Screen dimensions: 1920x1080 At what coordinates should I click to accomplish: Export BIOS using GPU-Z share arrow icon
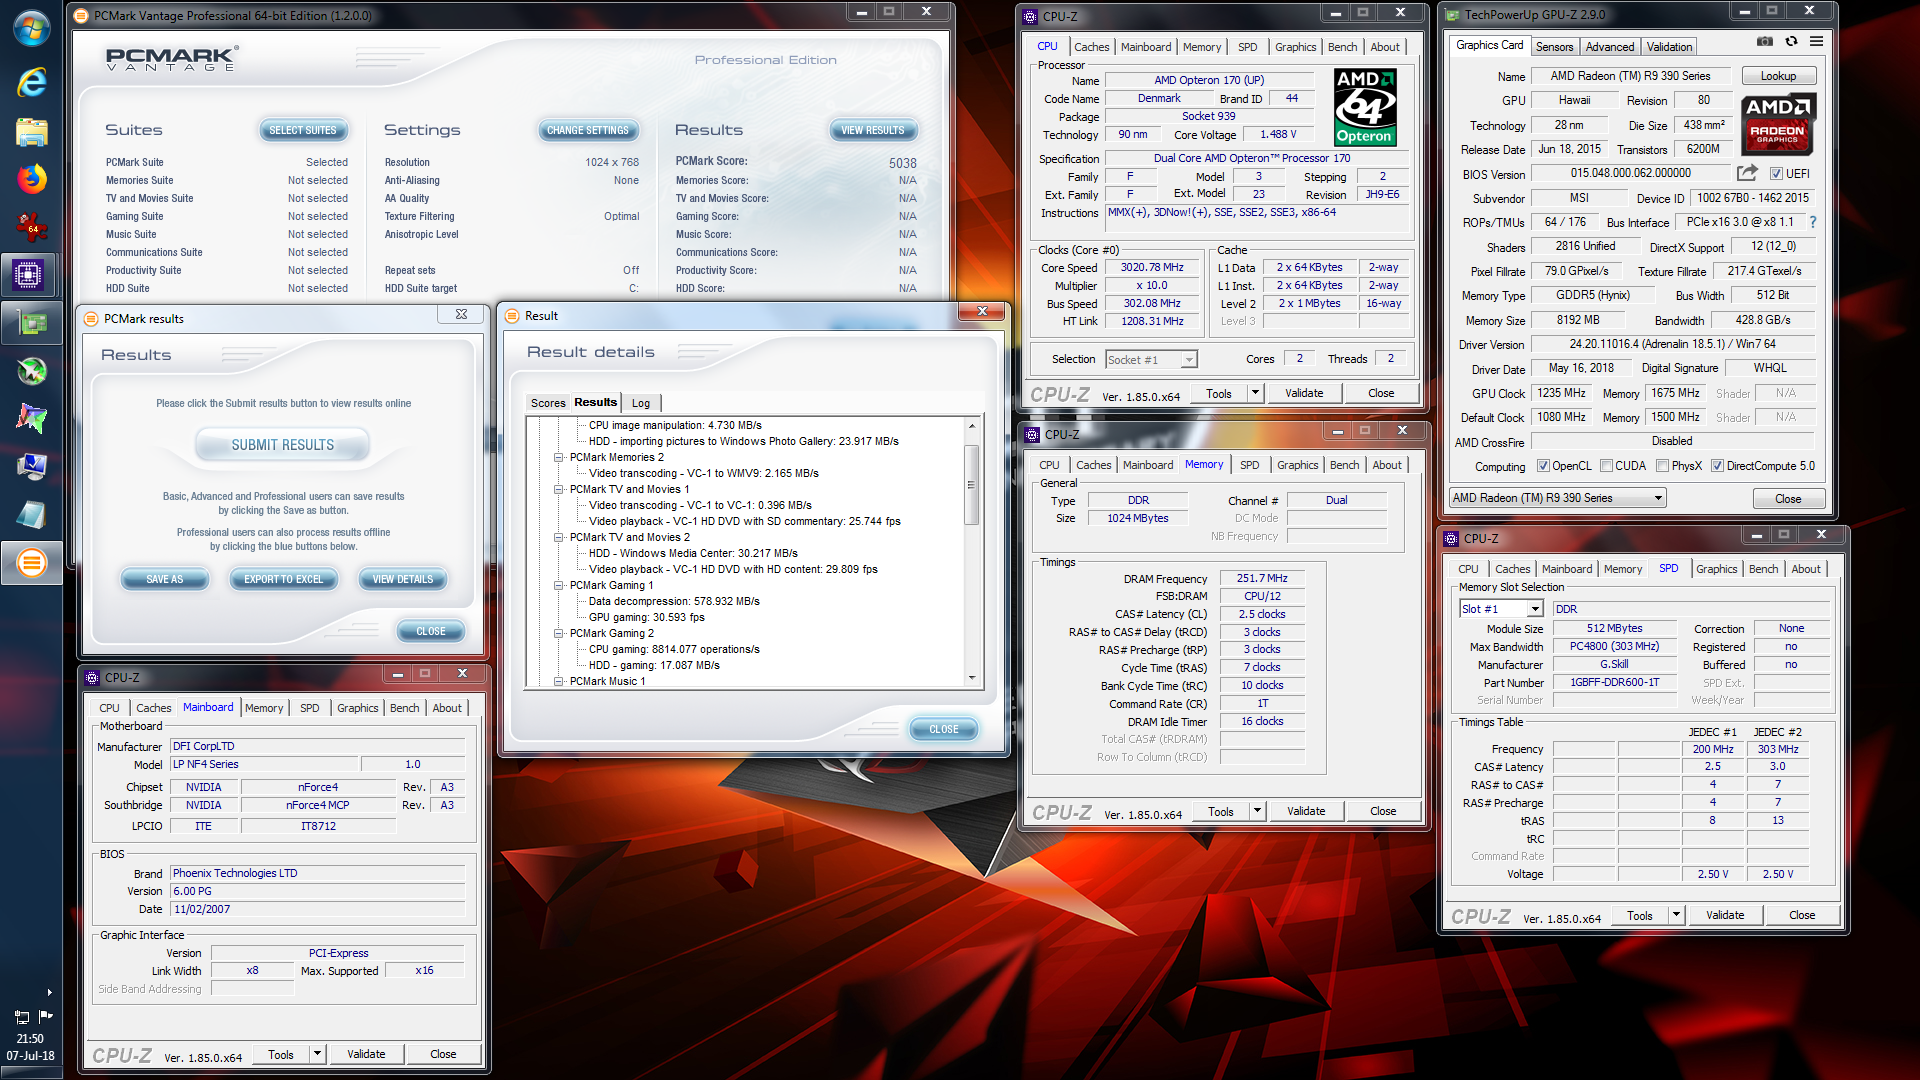coord(1747,173)
